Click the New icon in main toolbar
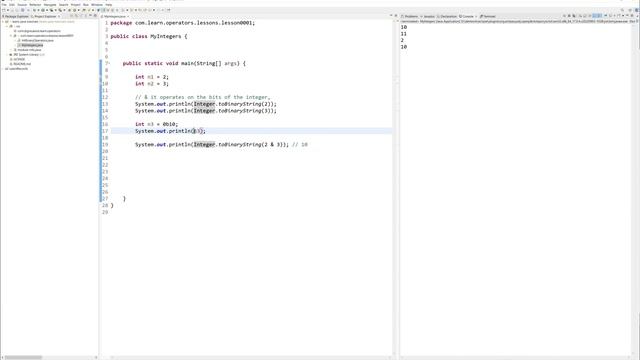 pyautogui.click(x=4, y=10)
